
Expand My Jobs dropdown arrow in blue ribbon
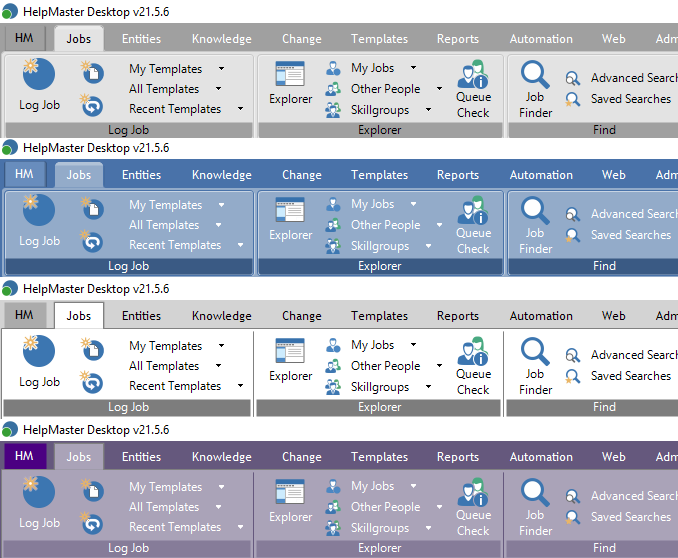click(413, 204)
